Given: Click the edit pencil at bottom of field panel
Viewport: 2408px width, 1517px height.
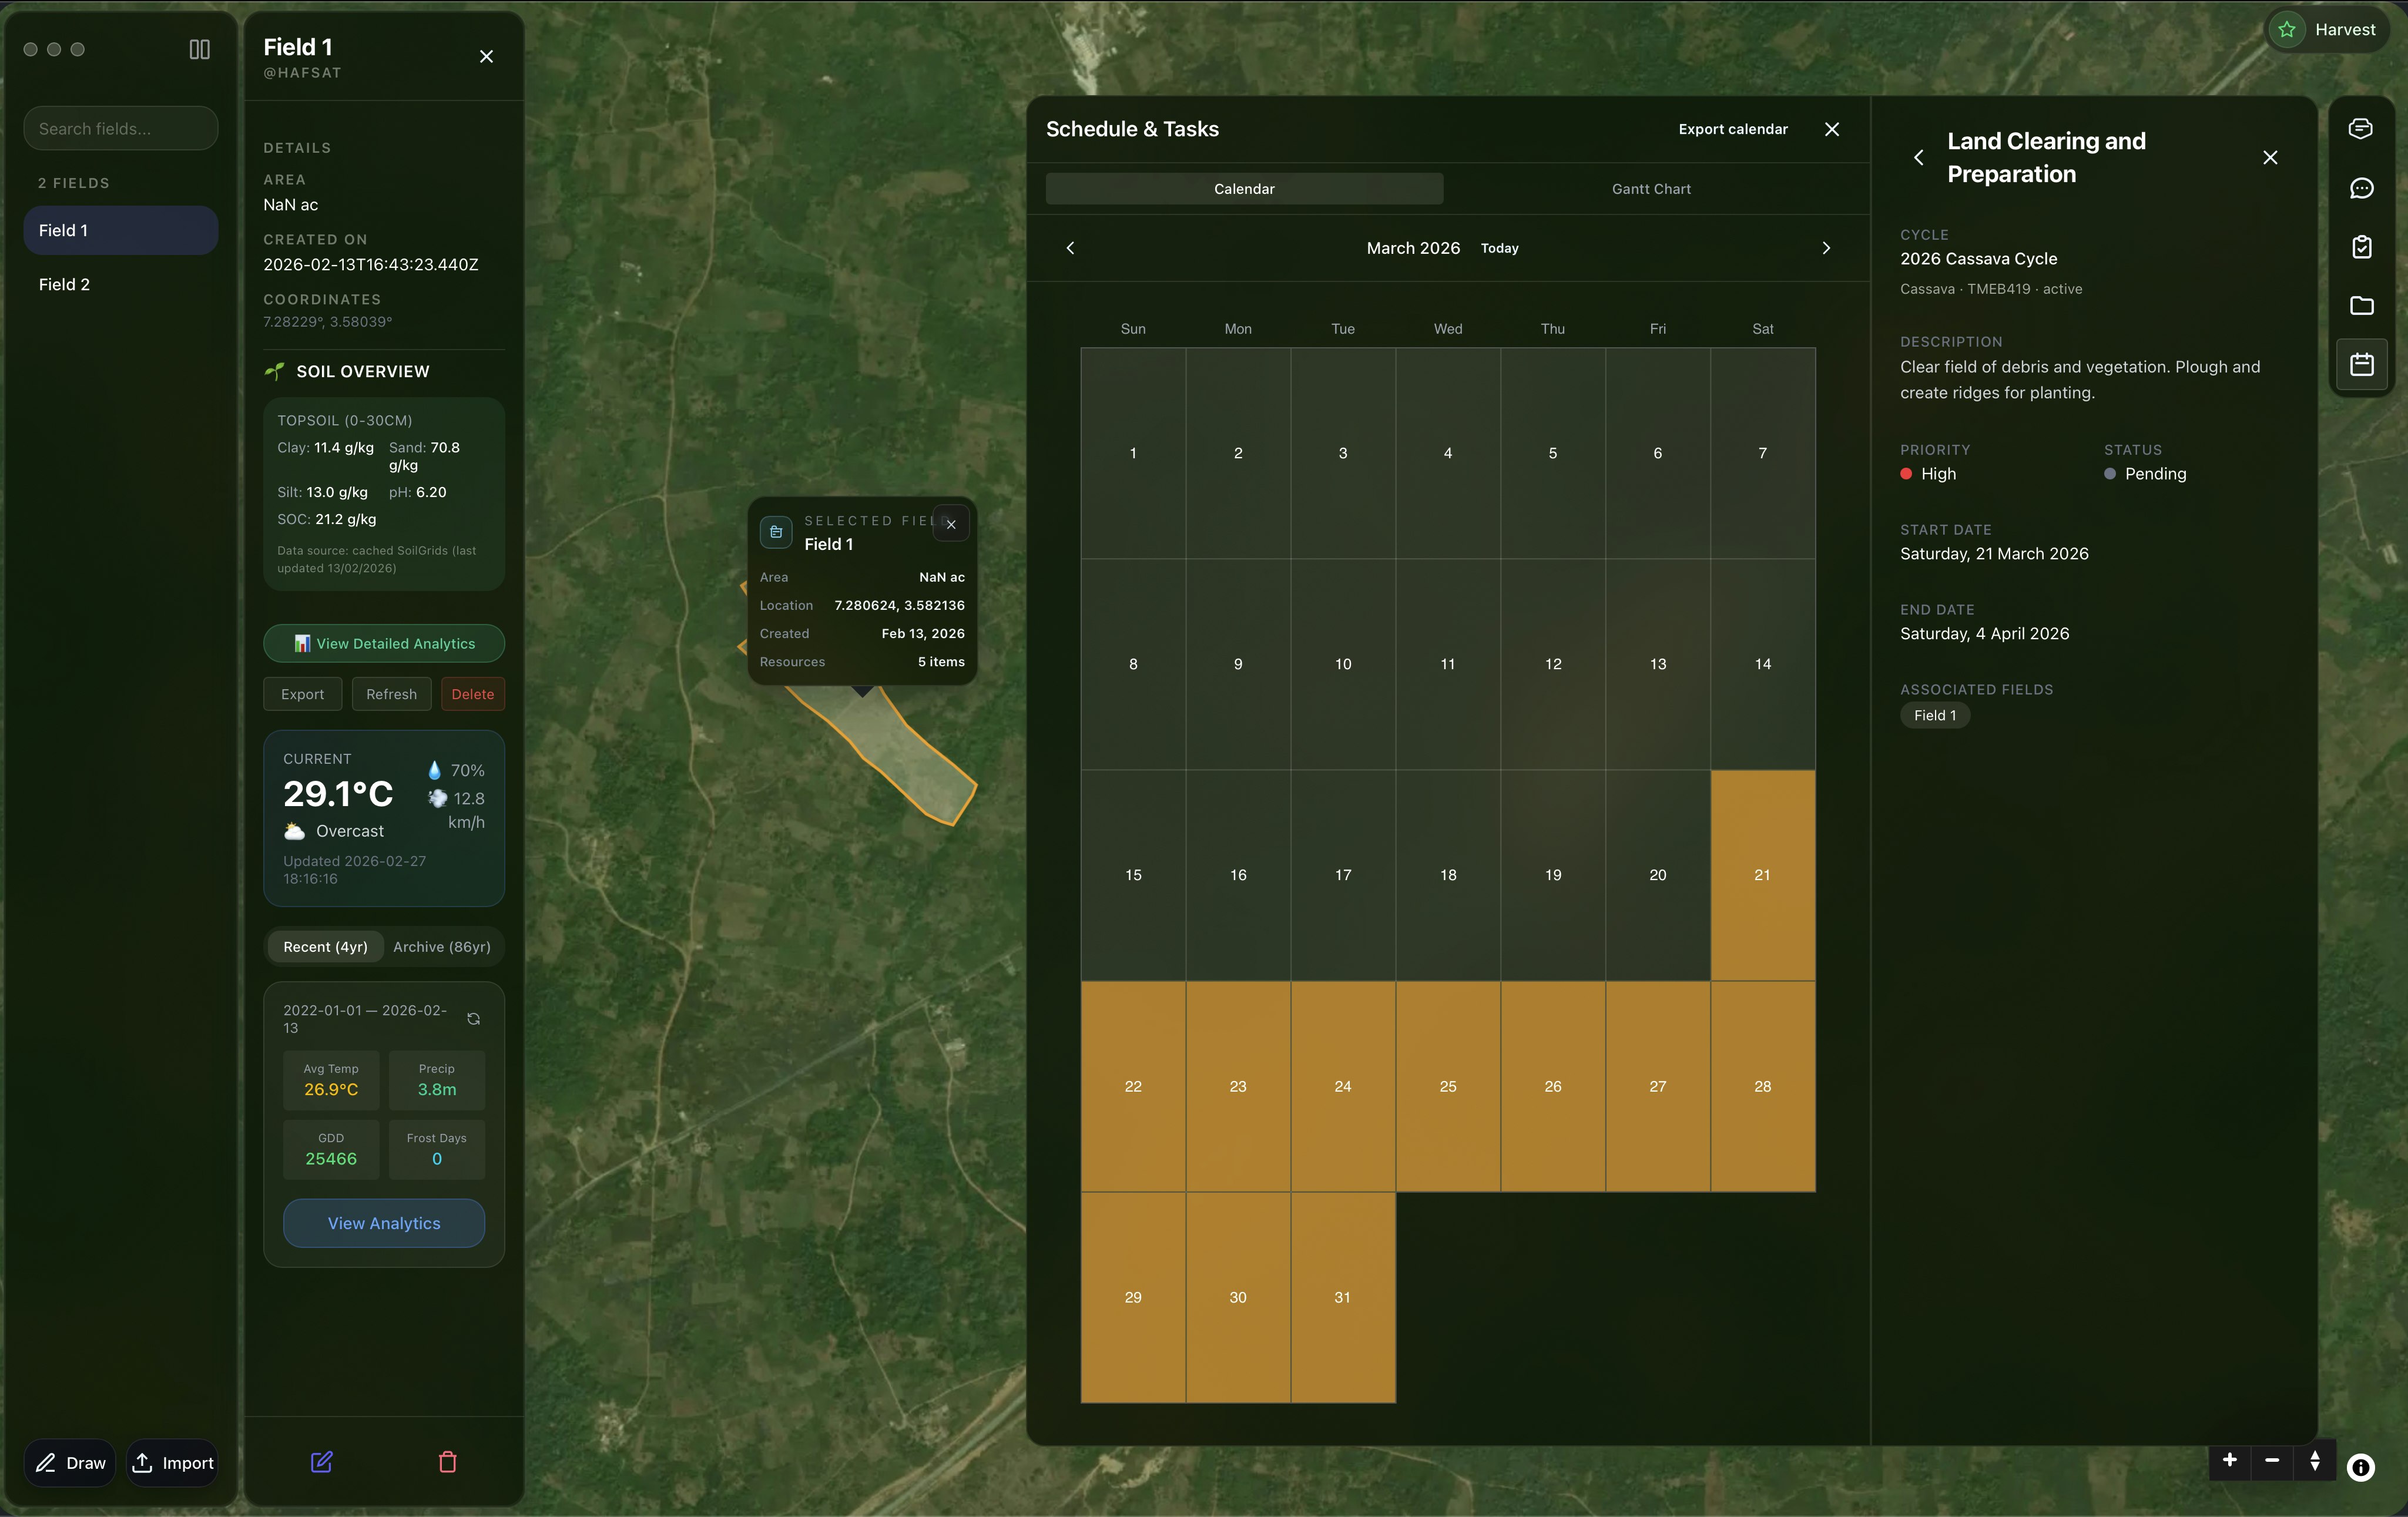Looking at the screenshot, I should (321, 1463).
